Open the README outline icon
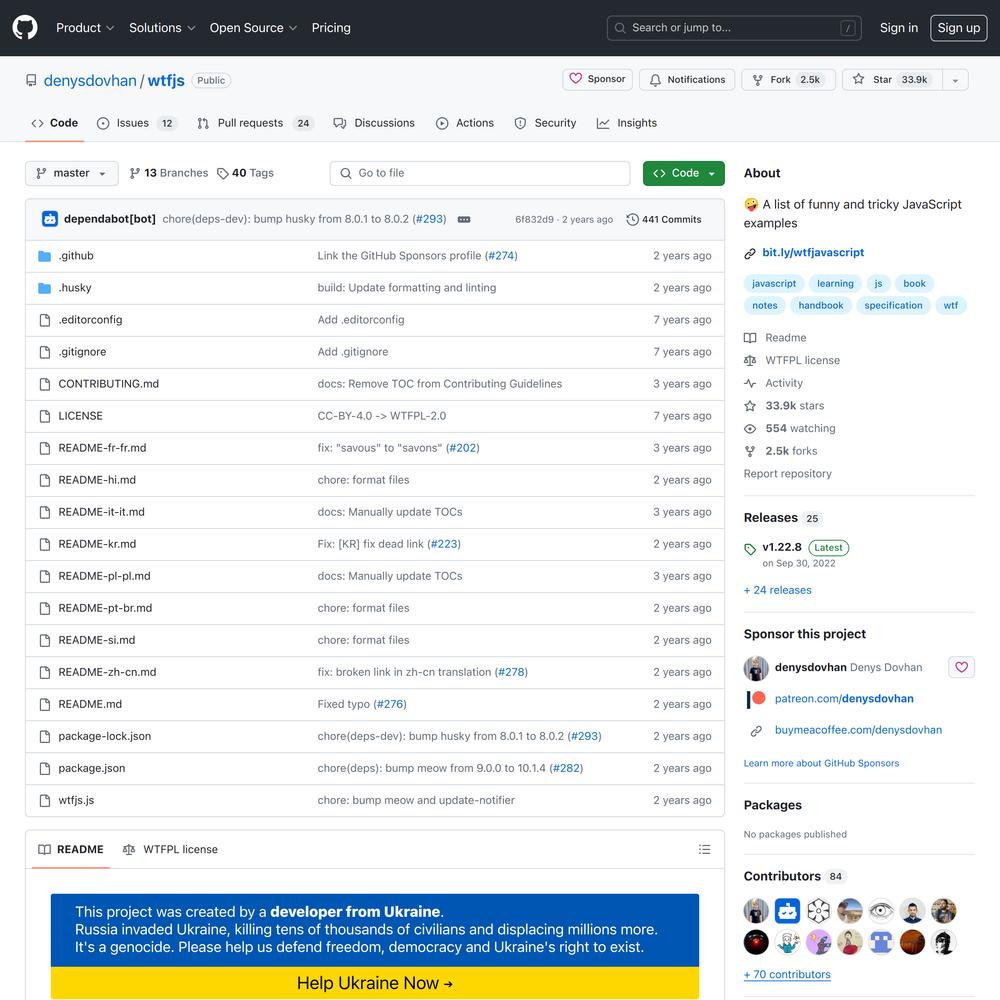The height and width of the screenshot is (1000, 1000). click(704, 849)
